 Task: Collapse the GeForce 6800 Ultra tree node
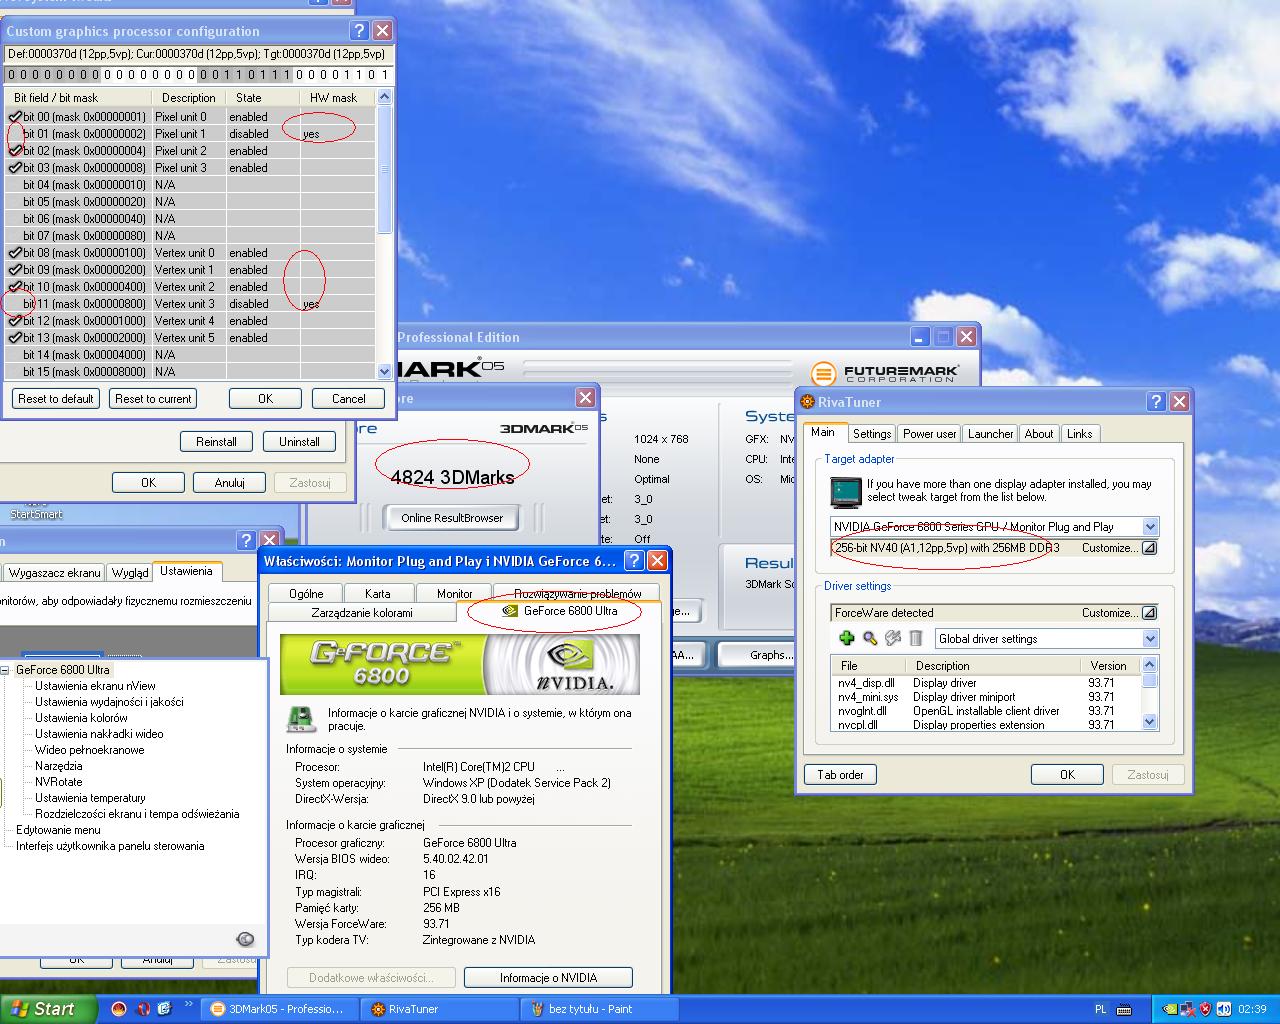click(4, 670)
